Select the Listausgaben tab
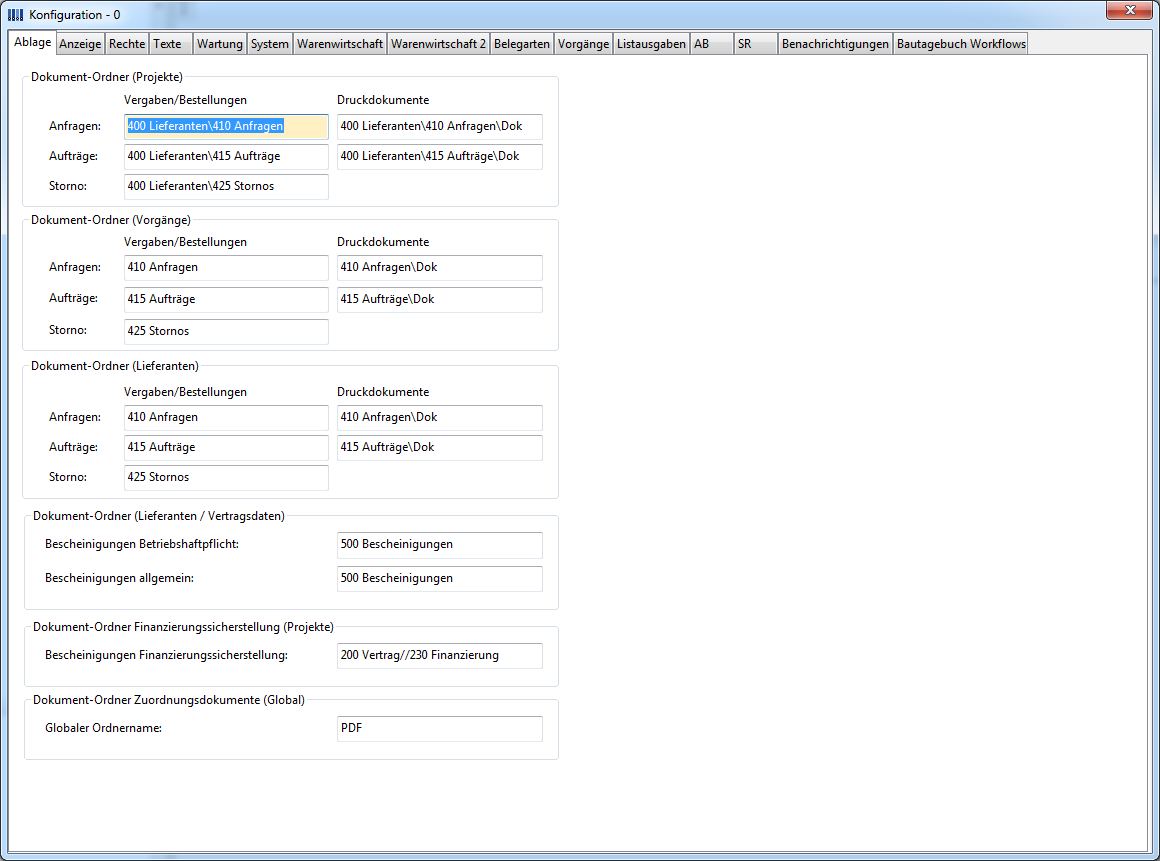1160x861 pixels. click(x=651, y=44)
